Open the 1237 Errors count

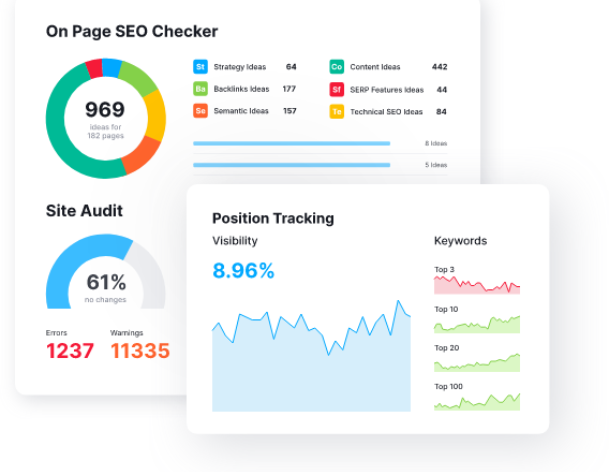click(70, 350)
